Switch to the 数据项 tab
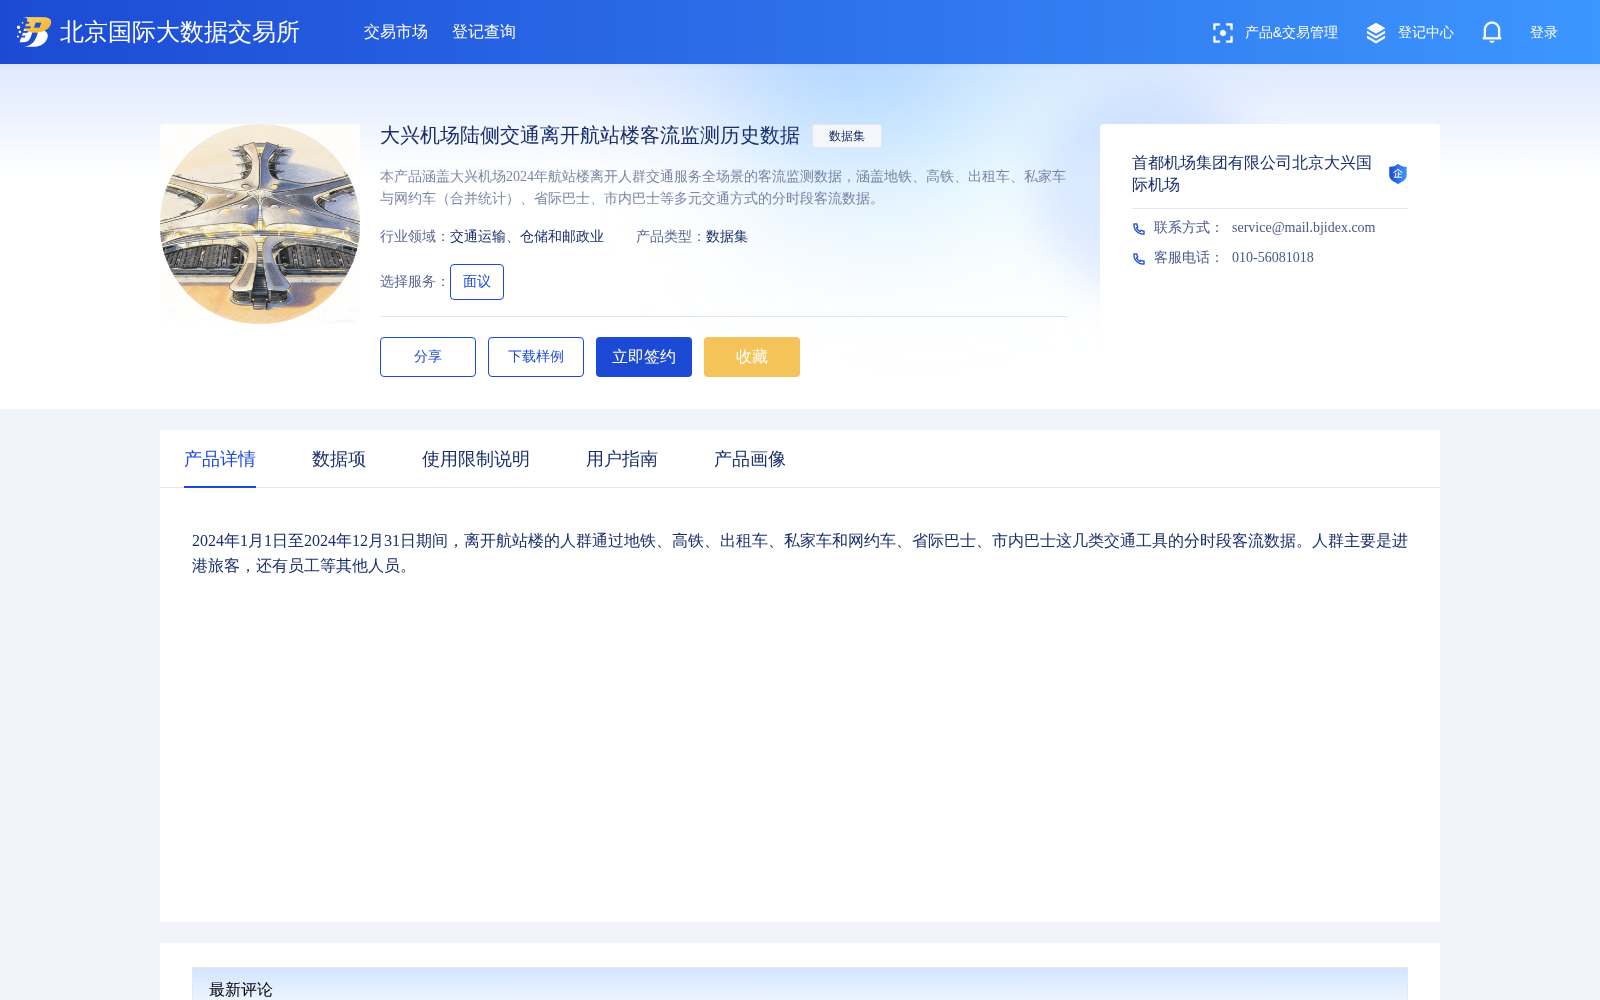The width and height of the screenshot is (1600, 1000). coord(339,459)
